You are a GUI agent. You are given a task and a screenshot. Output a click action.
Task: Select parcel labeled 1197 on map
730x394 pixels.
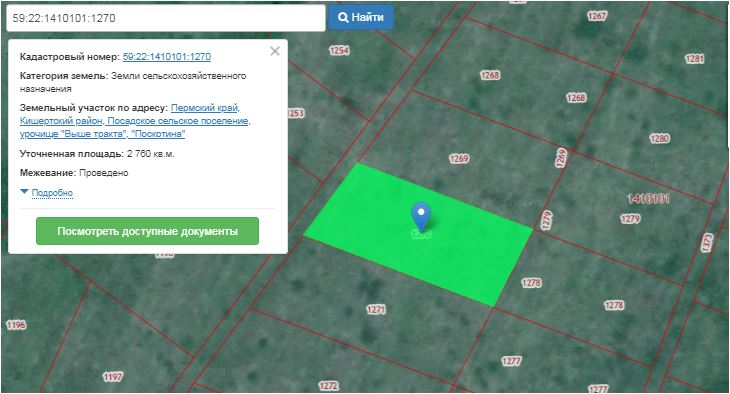click(113, 376)
